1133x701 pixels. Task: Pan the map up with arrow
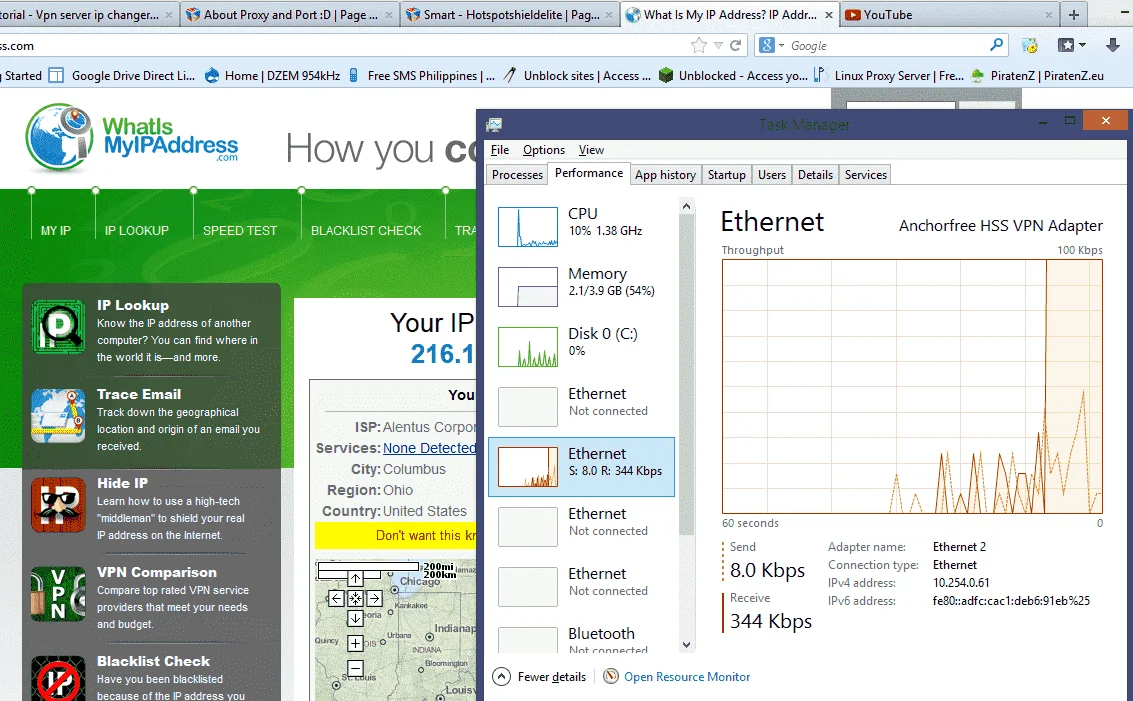pyautogui.click(x=356, y=579)
